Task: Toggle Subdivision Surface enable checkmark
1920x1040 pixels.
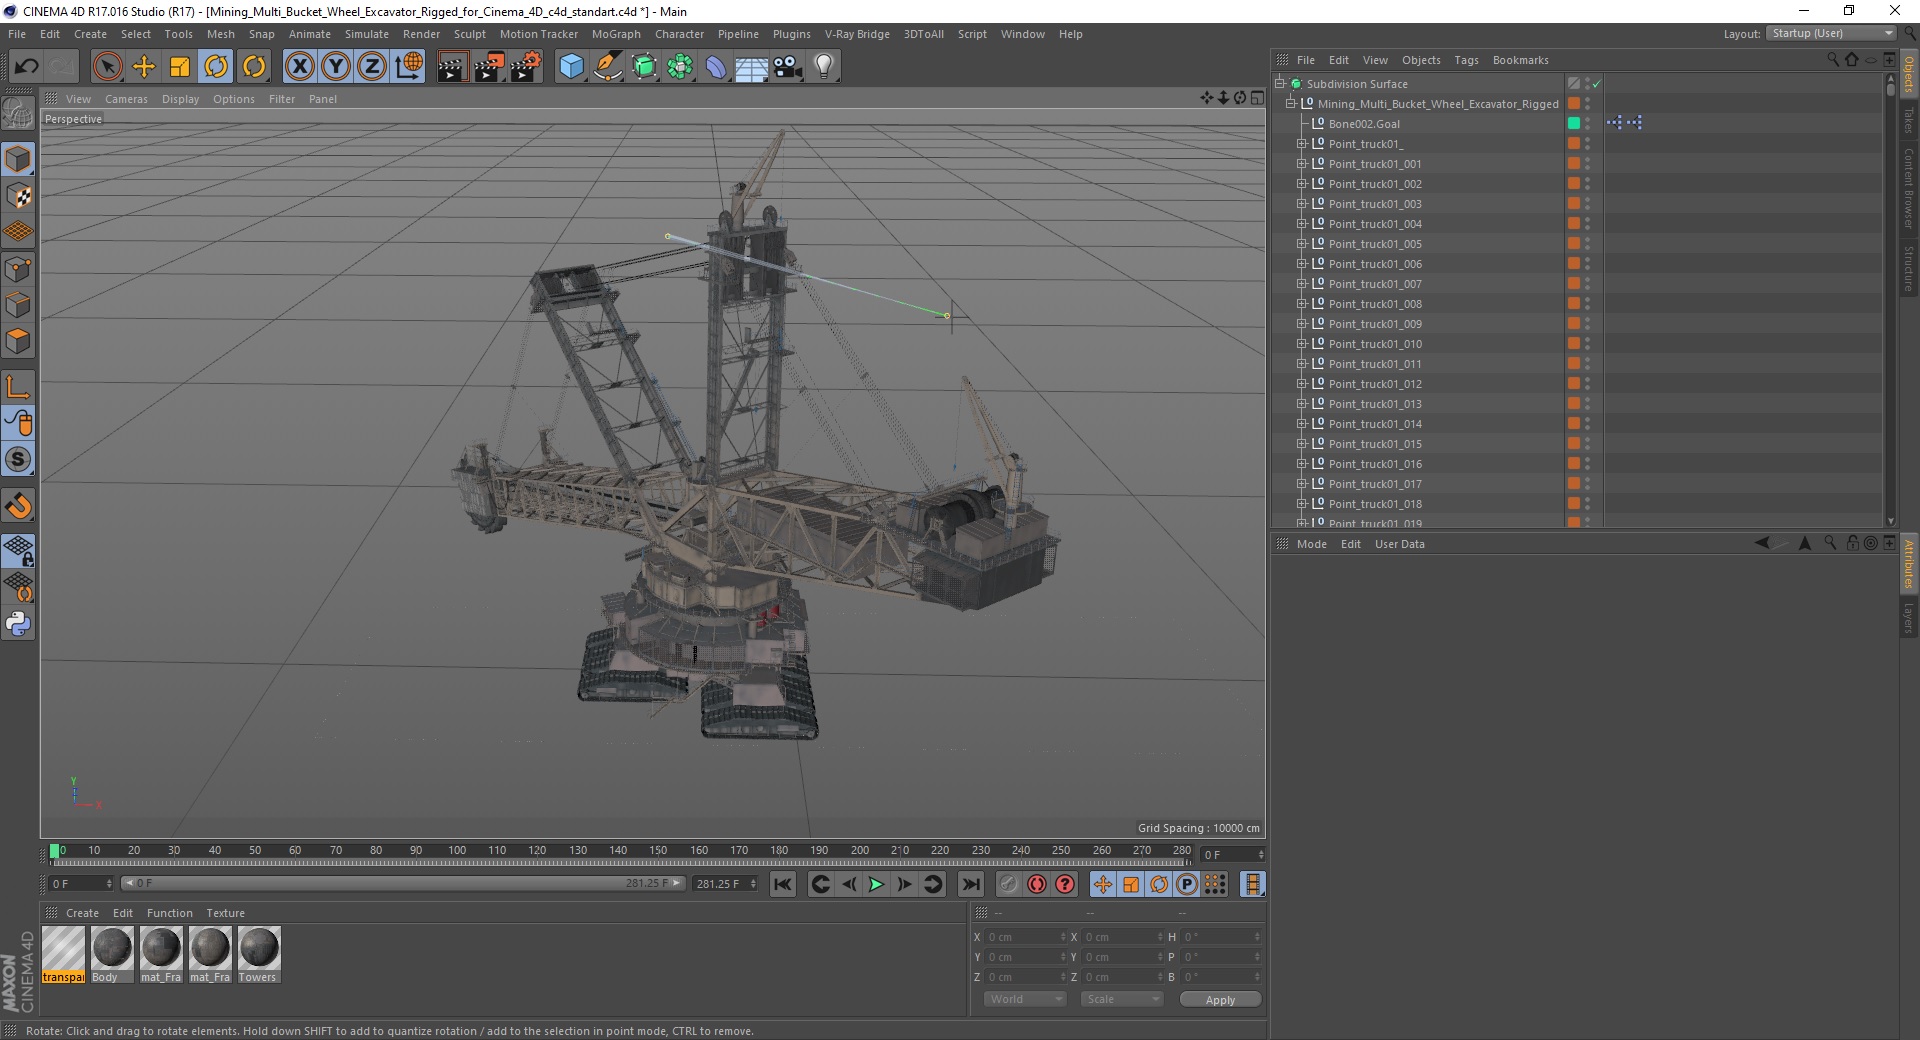Action: coord(1597,84)
